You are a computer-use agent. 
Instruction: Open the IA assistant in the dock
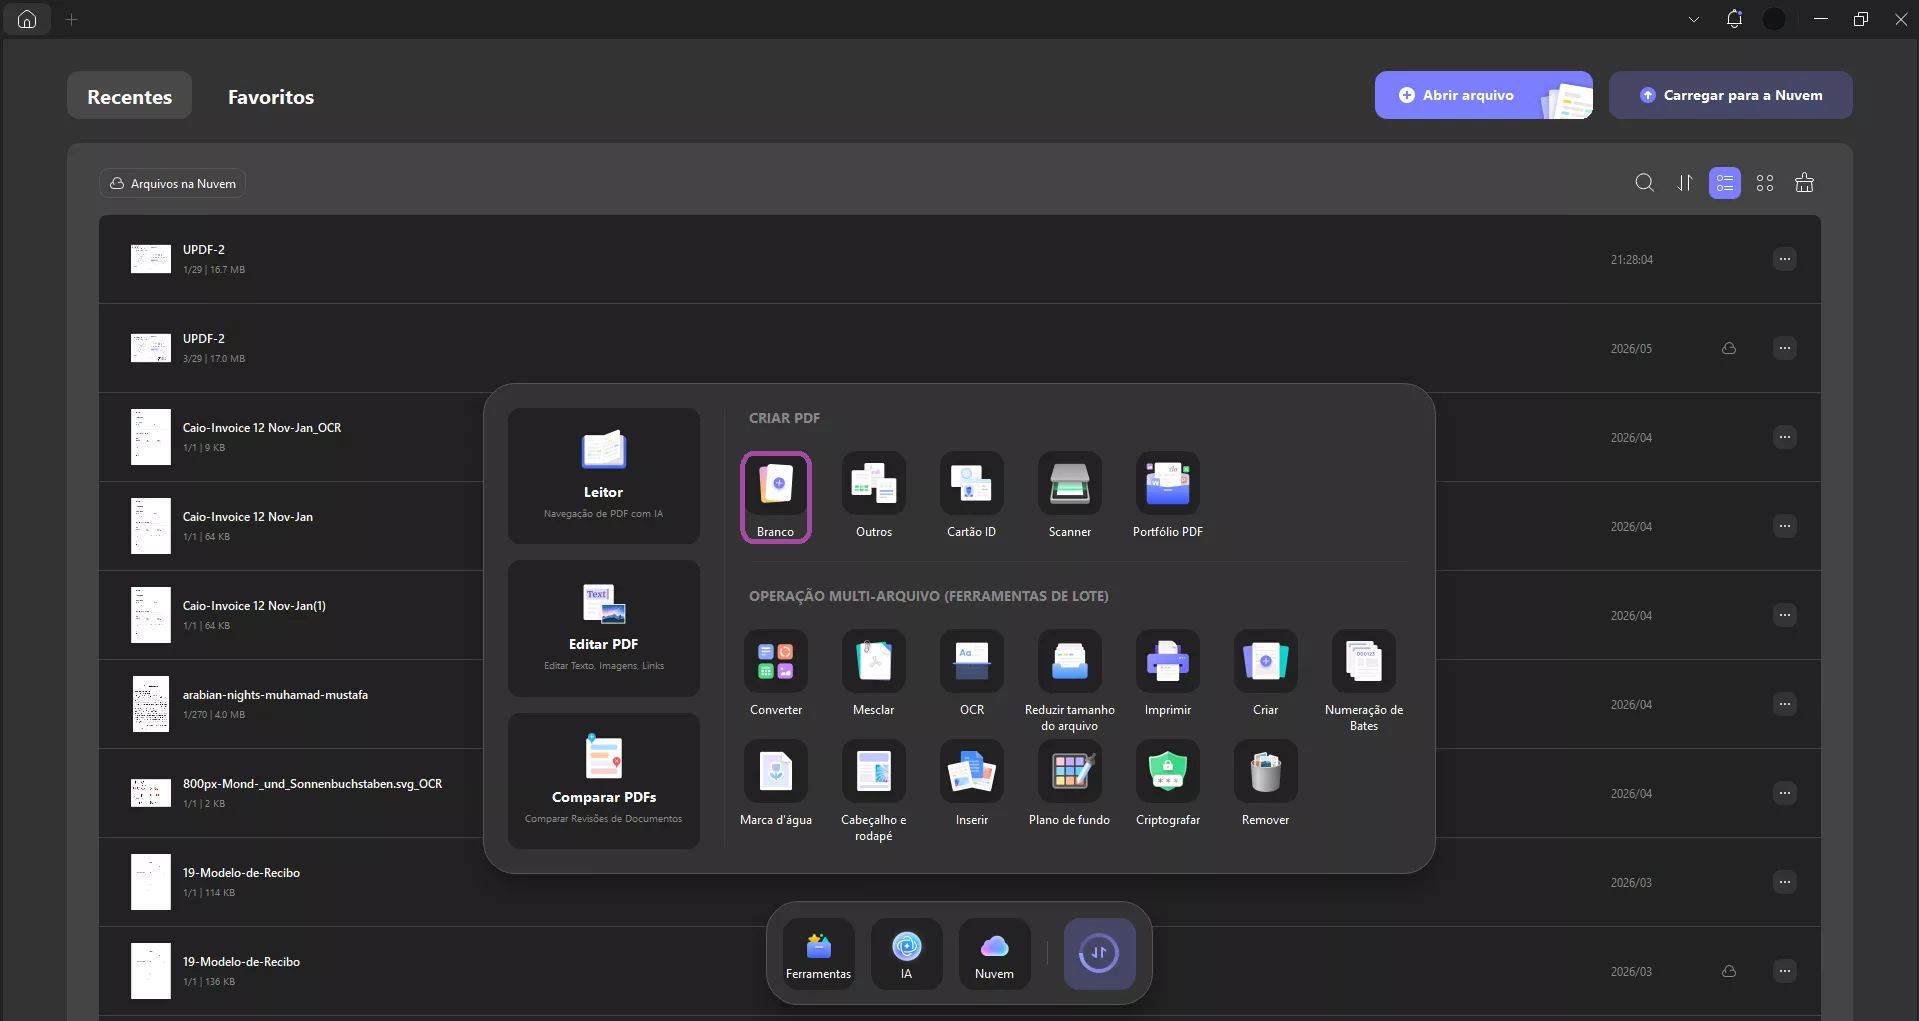coord(907,954)
